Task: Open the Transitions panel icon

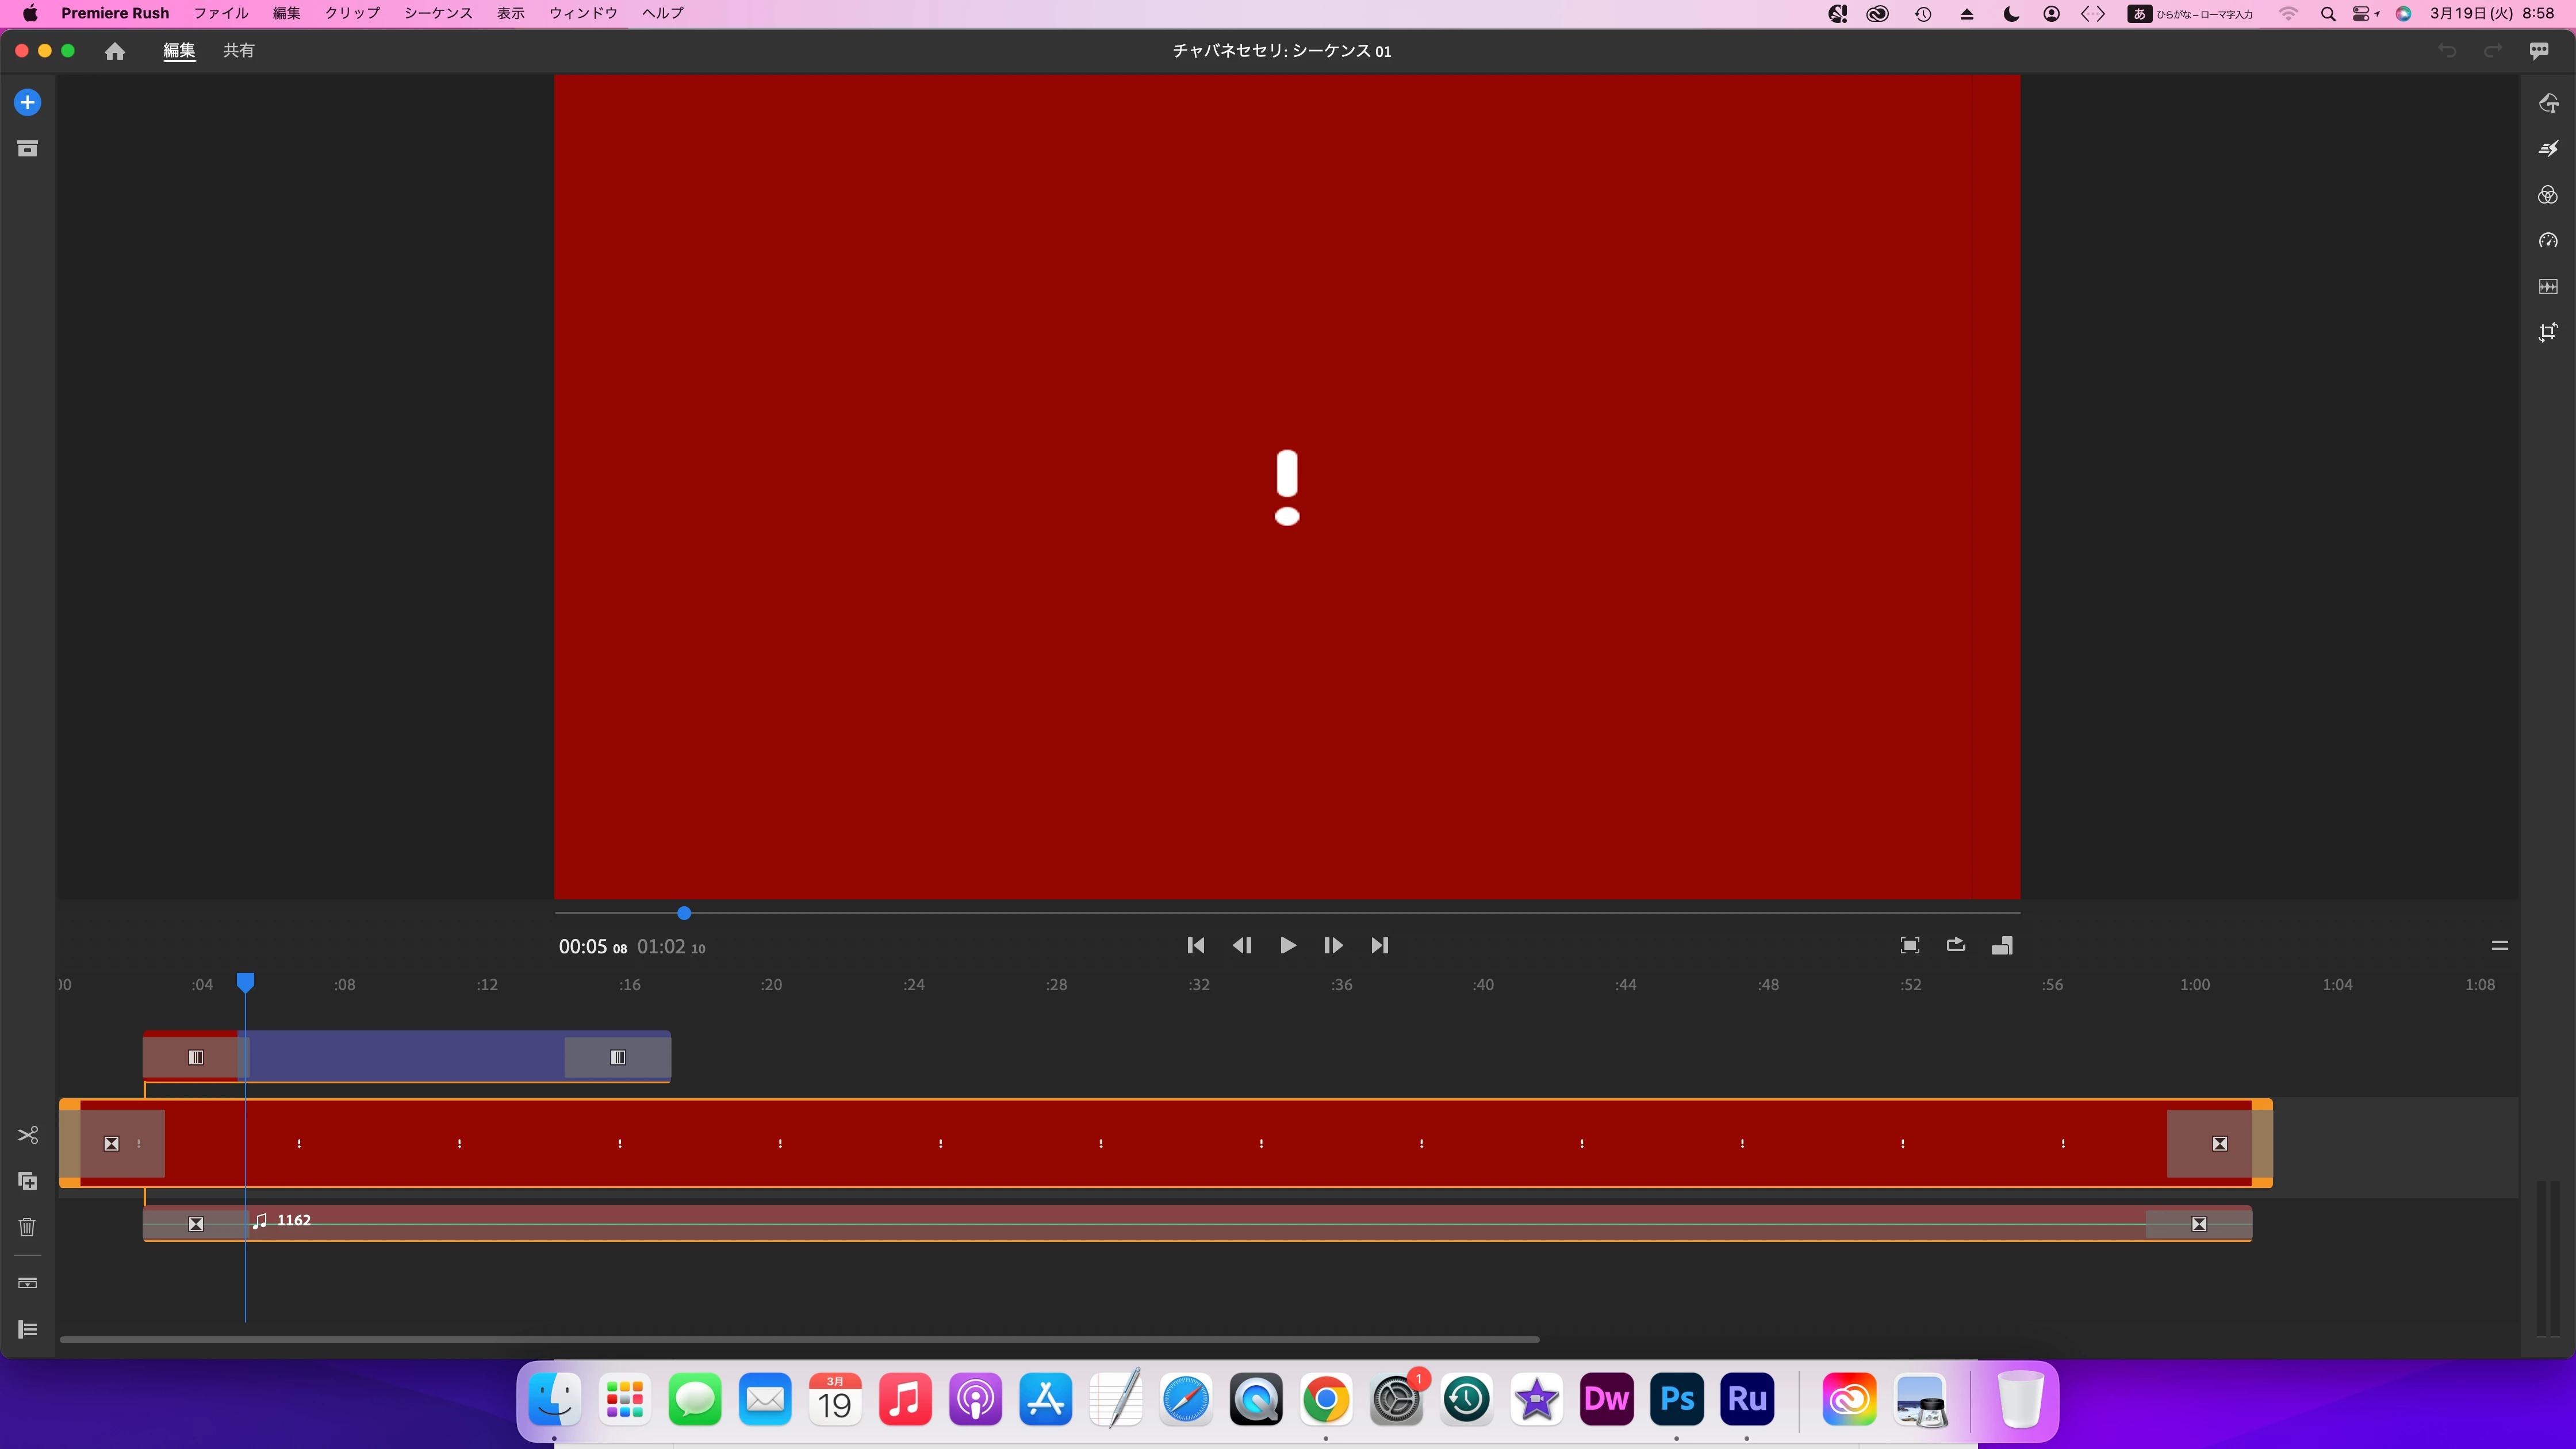Action: tap(2547, 149)
